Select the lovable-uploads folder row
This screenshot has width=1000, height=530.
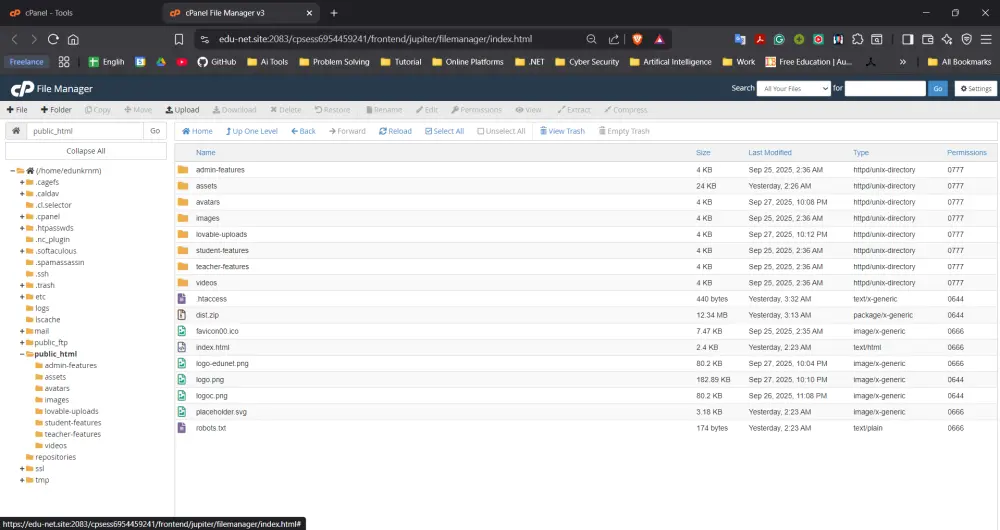(585, 234)
